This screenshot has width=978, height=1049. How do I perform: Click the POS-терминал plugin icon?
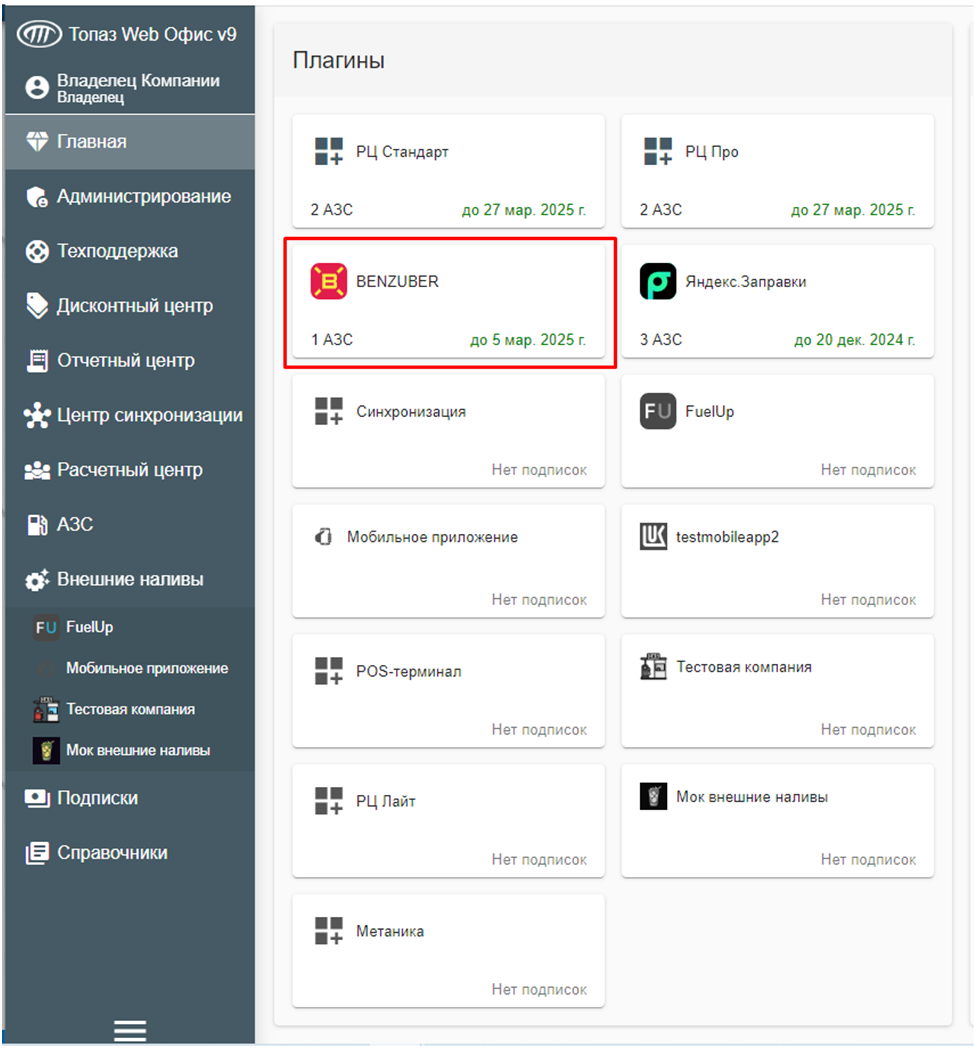(328, 670)
